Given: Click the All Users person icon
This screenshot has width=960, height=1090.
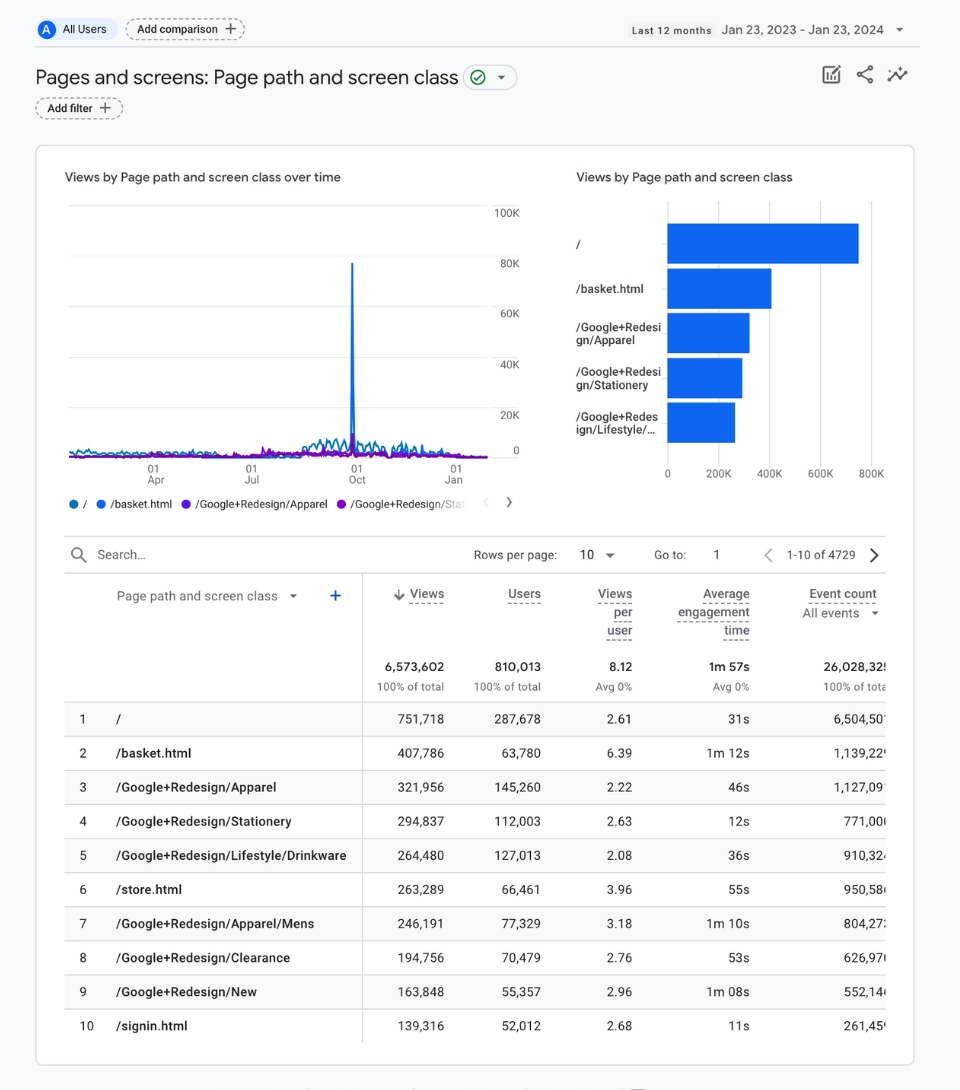Looking at the screenshot, I should 46,29.
